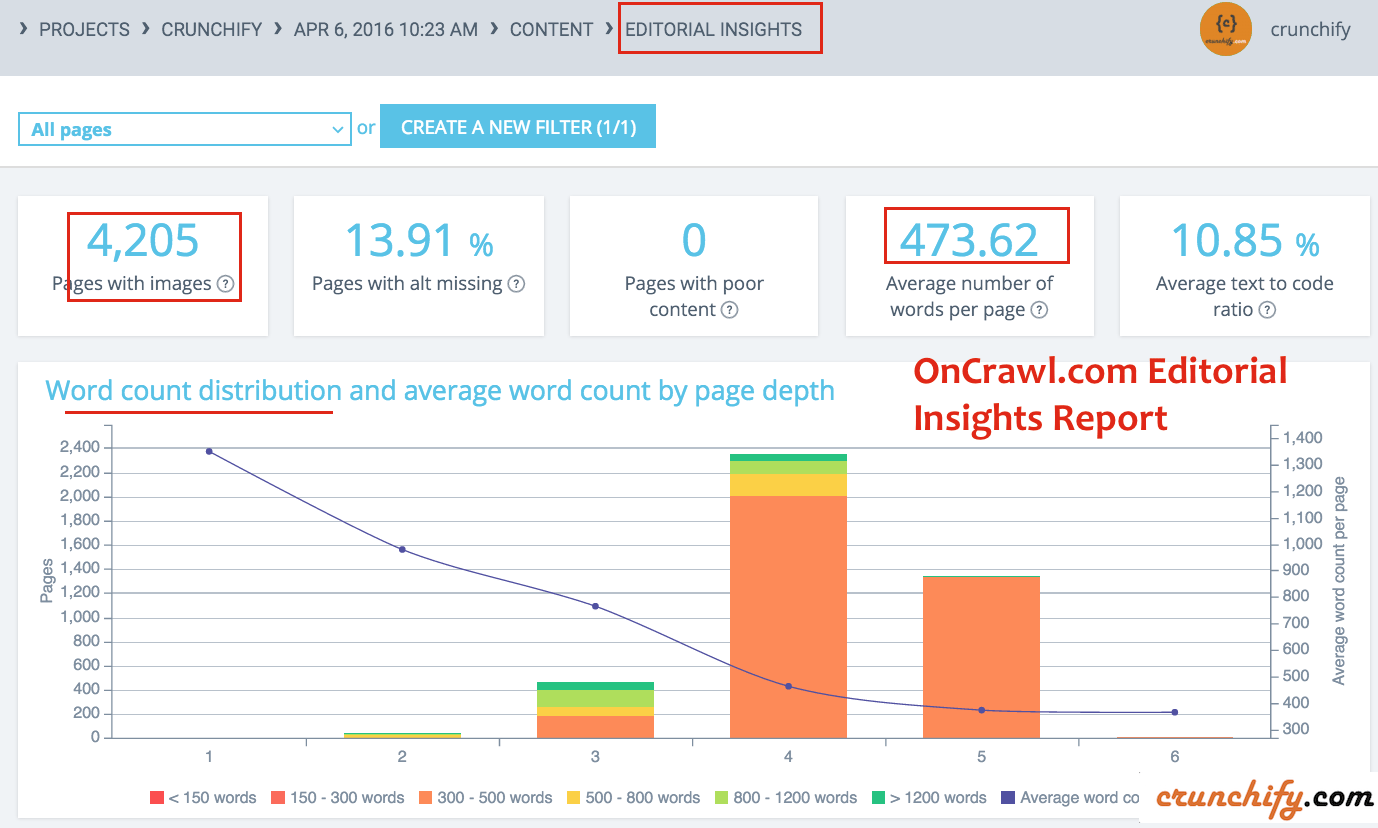Click the depth 4 yellow bar segment
The image size is (1378, 828).
(x=789, y=485)
